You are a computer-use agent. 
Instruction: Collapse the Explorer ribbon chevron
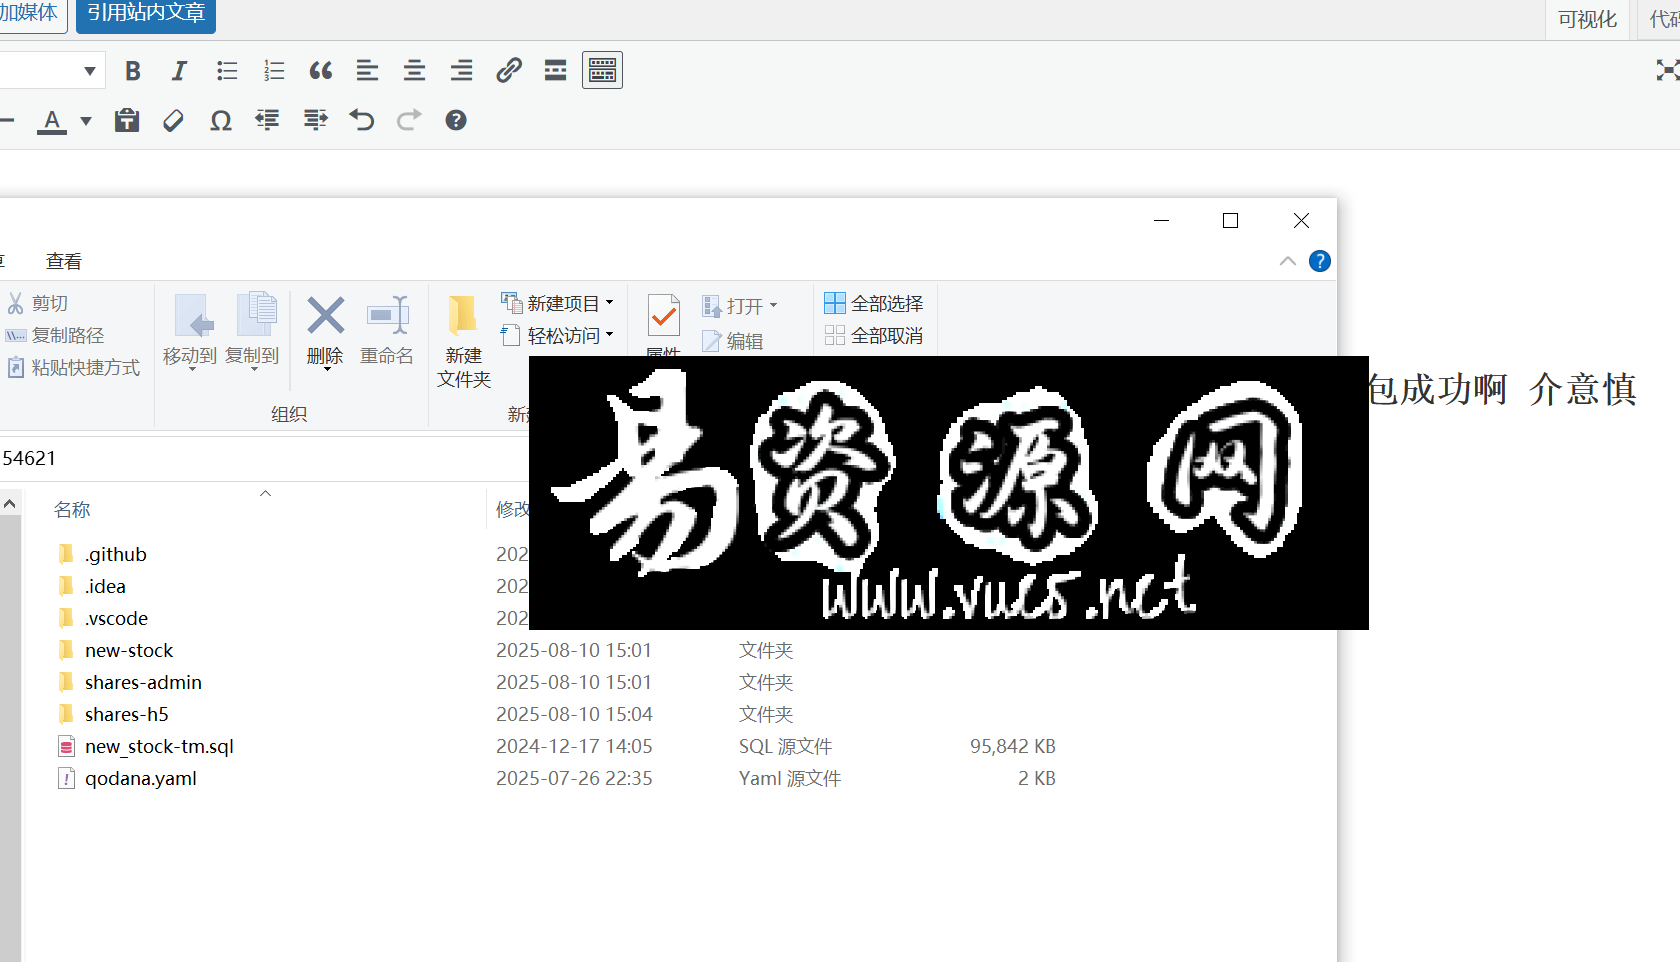tap(1288, 261)
